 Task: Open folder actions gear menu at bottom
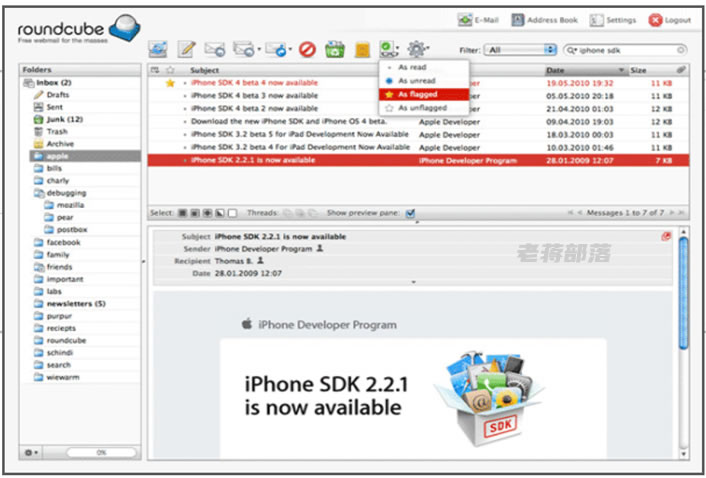(31, 452)
